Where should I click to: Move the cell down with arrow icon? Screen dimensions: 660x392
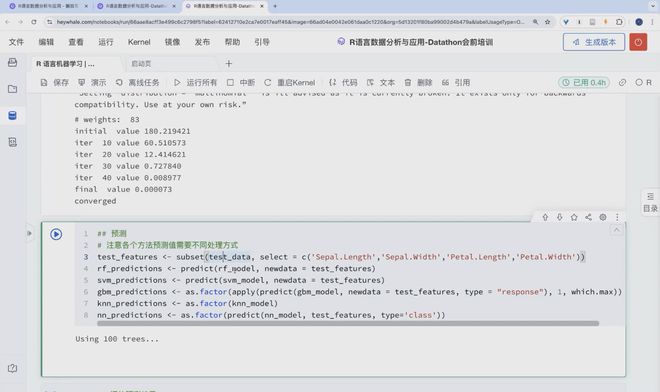coord(559,217)
